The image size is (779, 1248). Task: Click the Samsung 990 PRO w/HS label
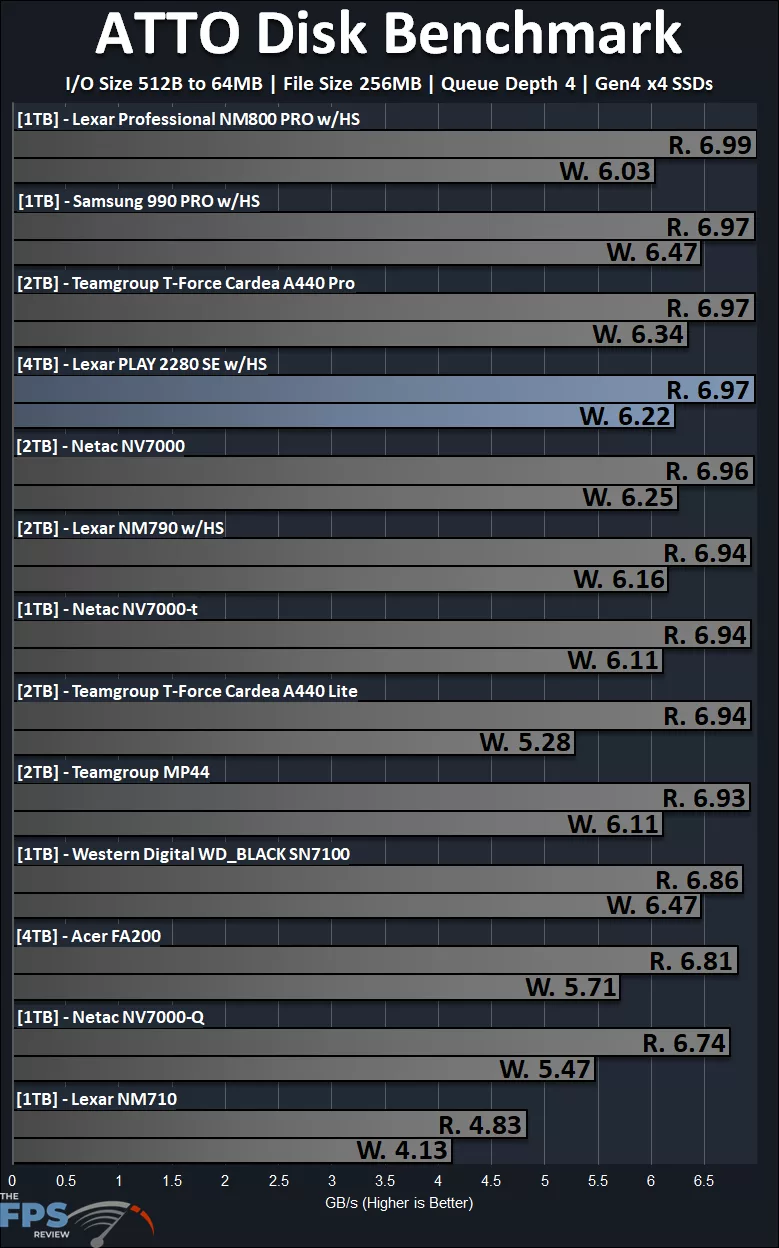click(139, 201)
